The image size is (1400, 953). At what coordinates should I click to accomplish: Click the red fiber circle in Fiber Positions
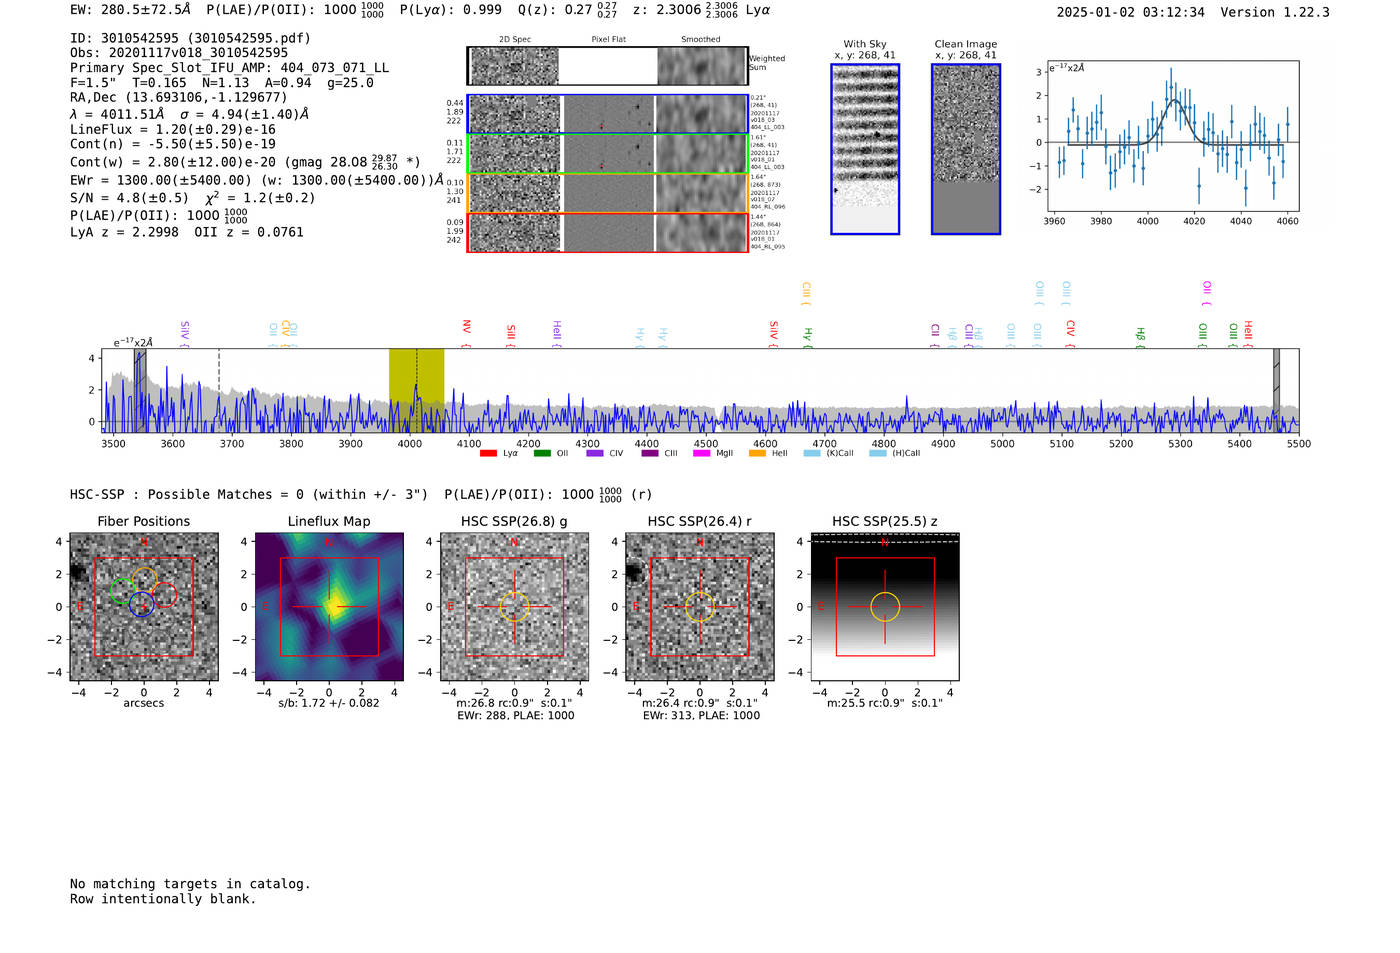tap(165, 595)
